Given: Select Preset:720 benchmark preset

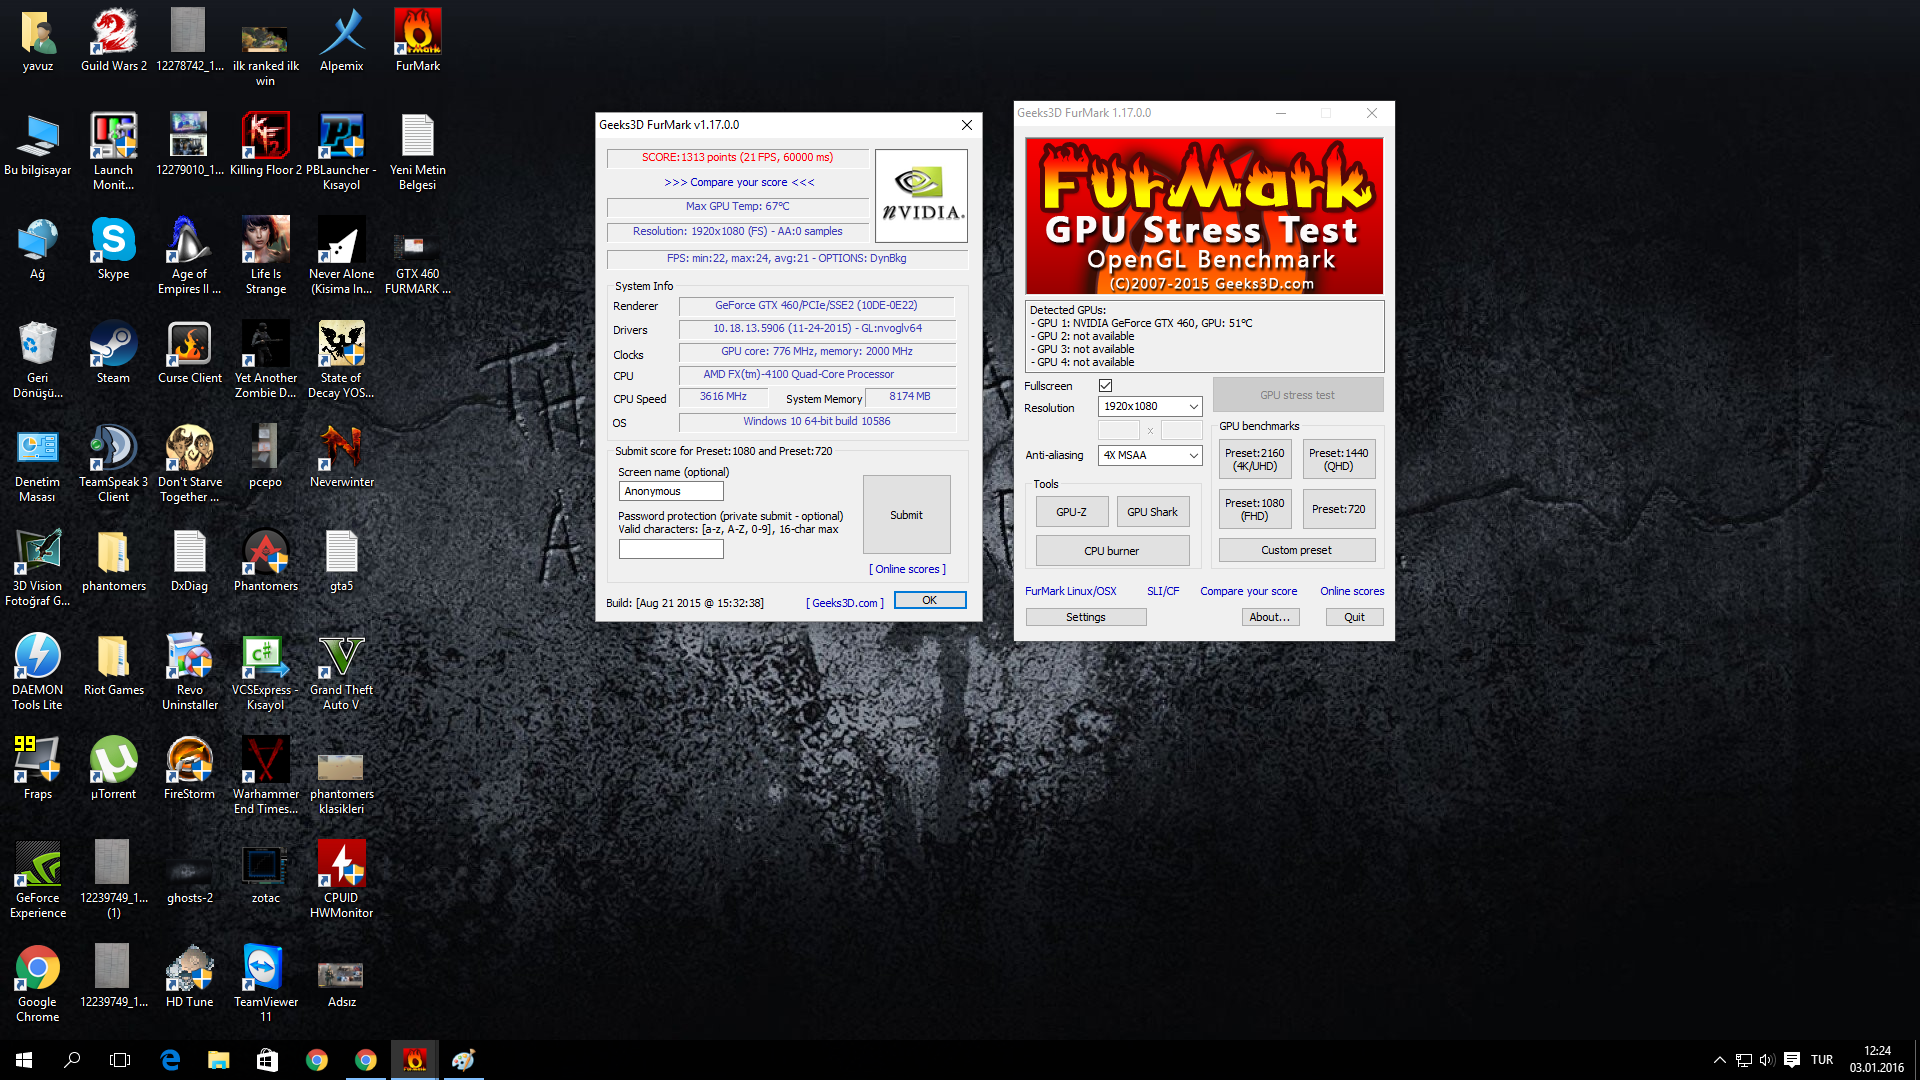Looking at the screenshot, I should pos(1338,508).
